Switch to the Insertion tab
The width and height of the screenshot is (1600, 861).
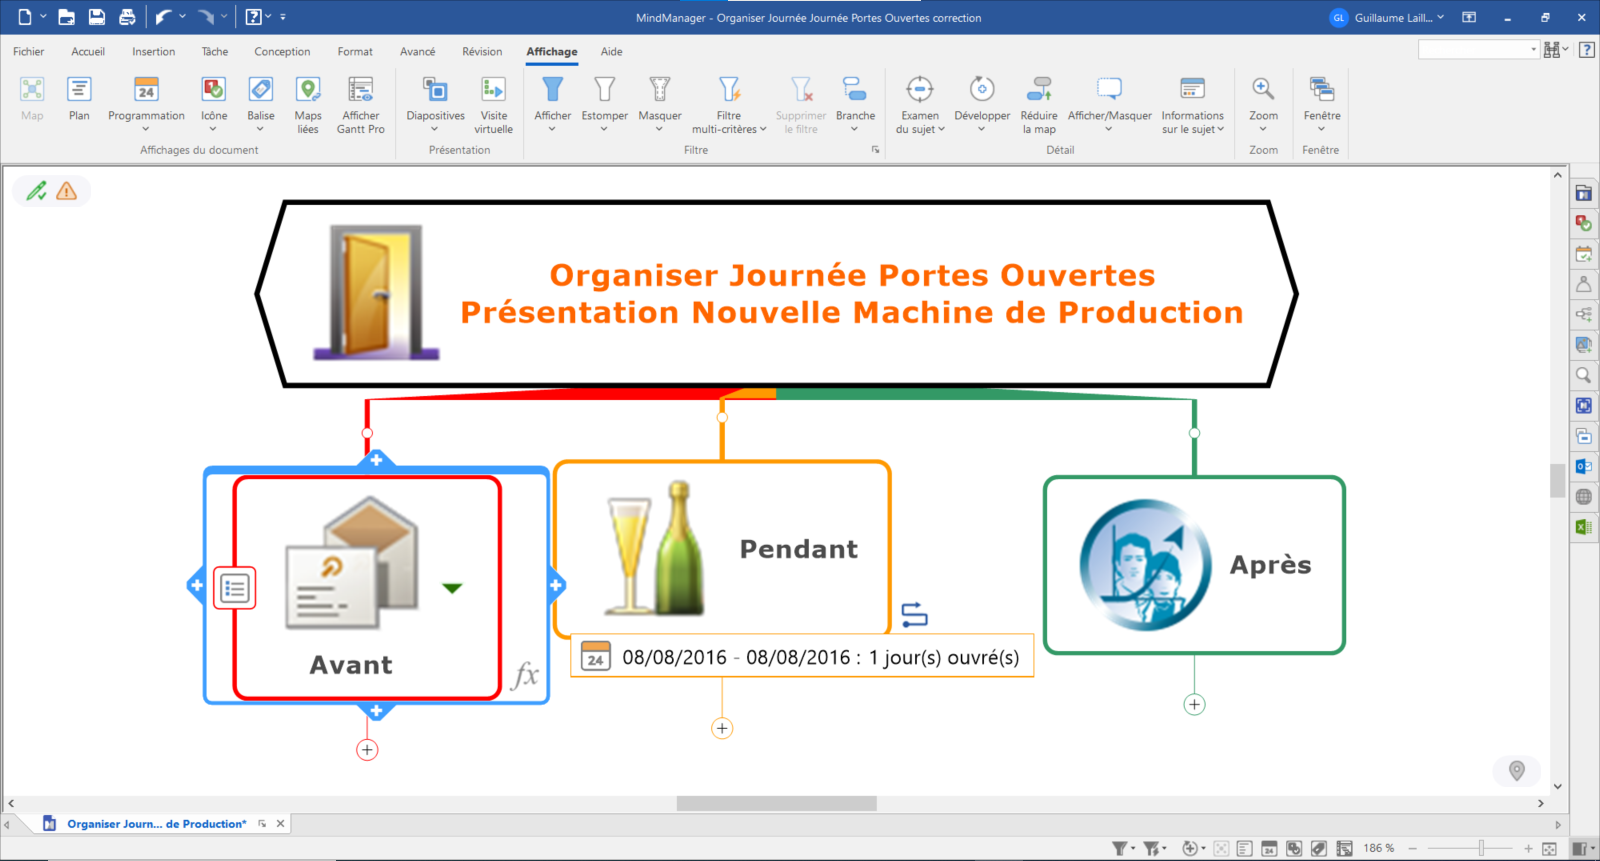(x=153, y=52)
